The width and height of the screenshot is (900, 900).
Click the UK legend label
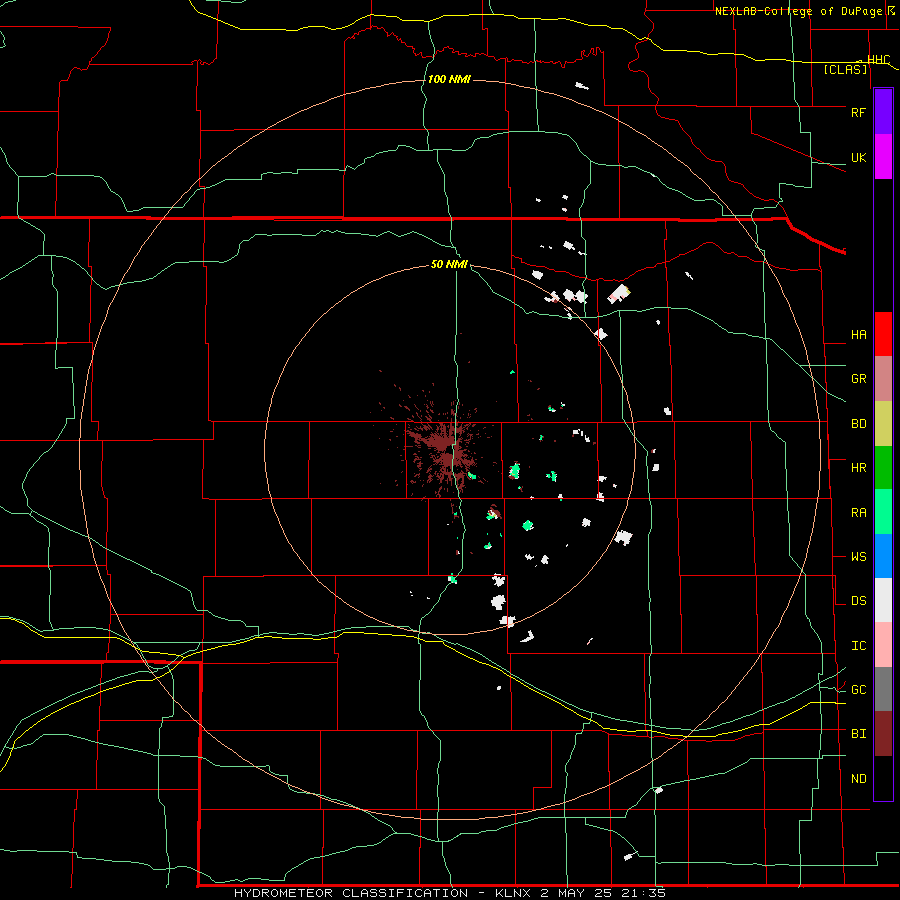[858, 157]
